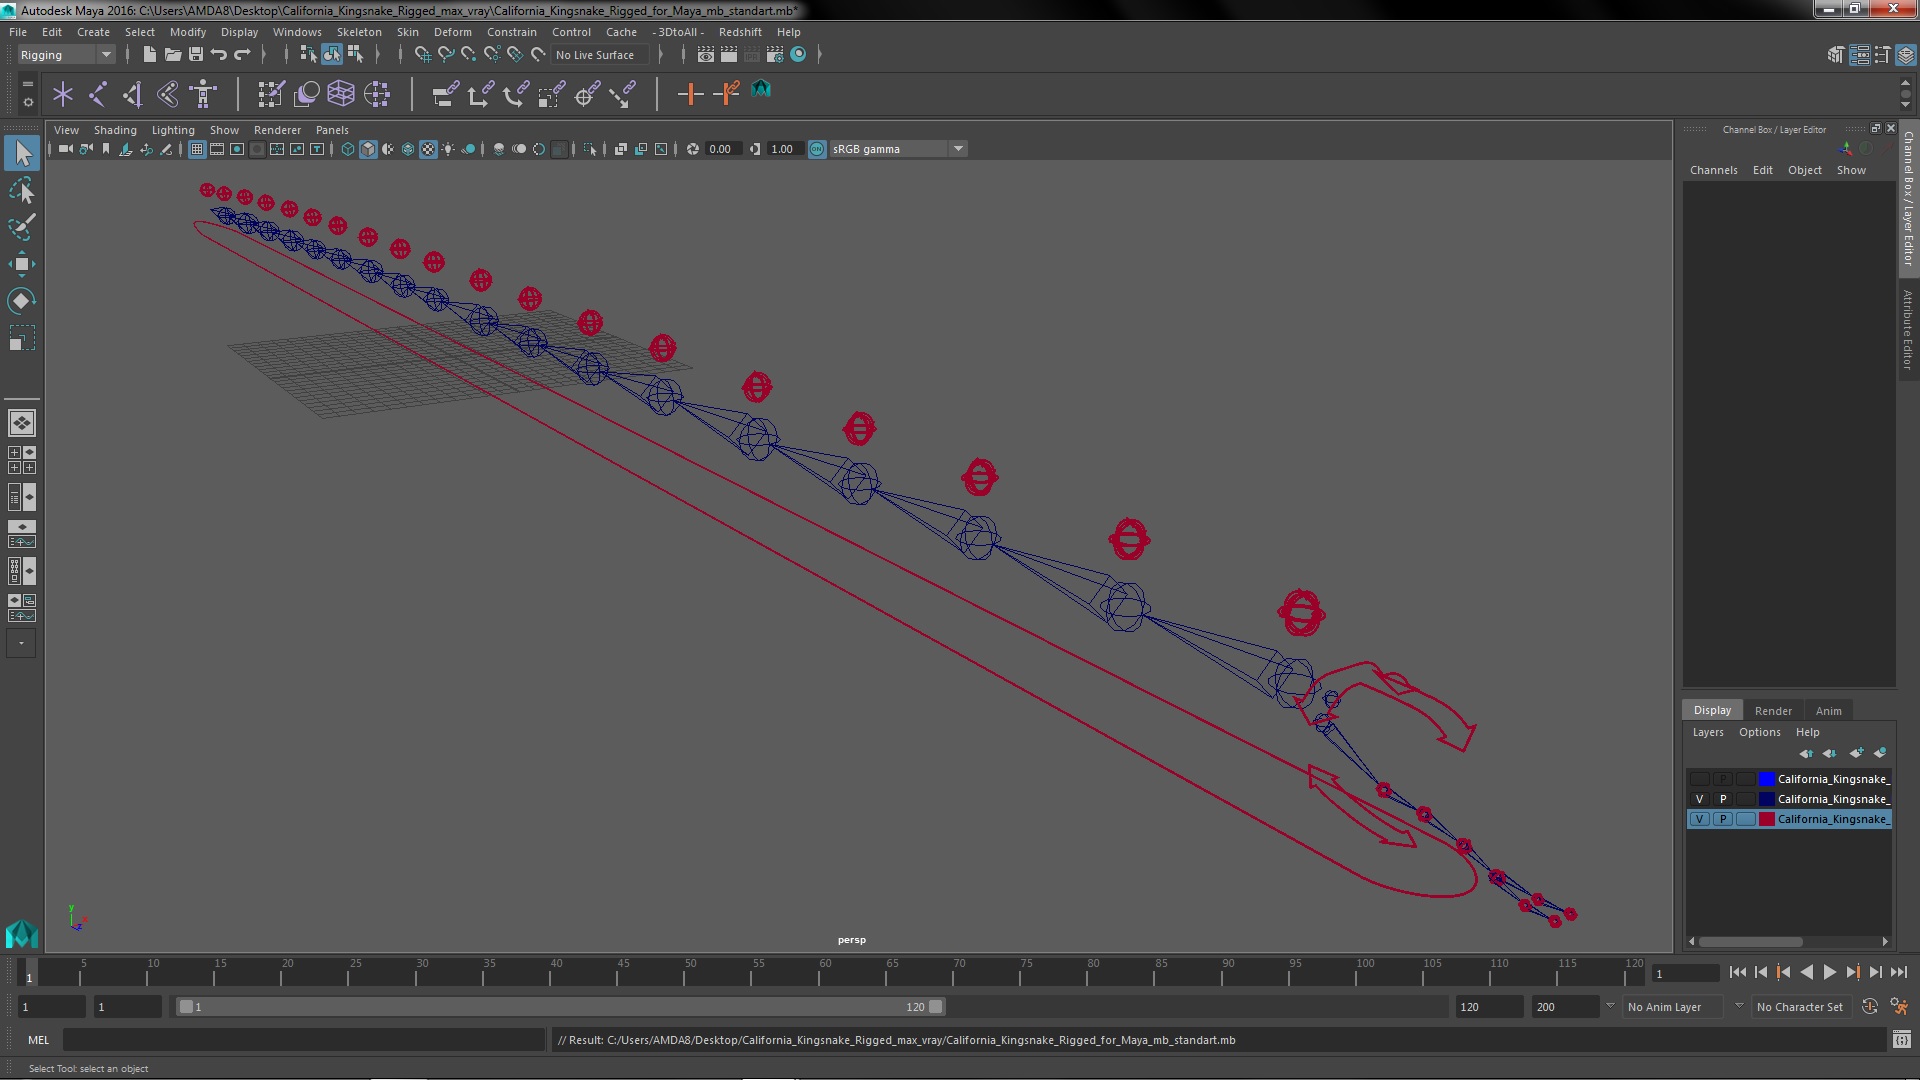Image resolution: width=1920 pixels, height=1080 pixels.
Task: Select the Paint Selection tool
Action: (21, 227)
